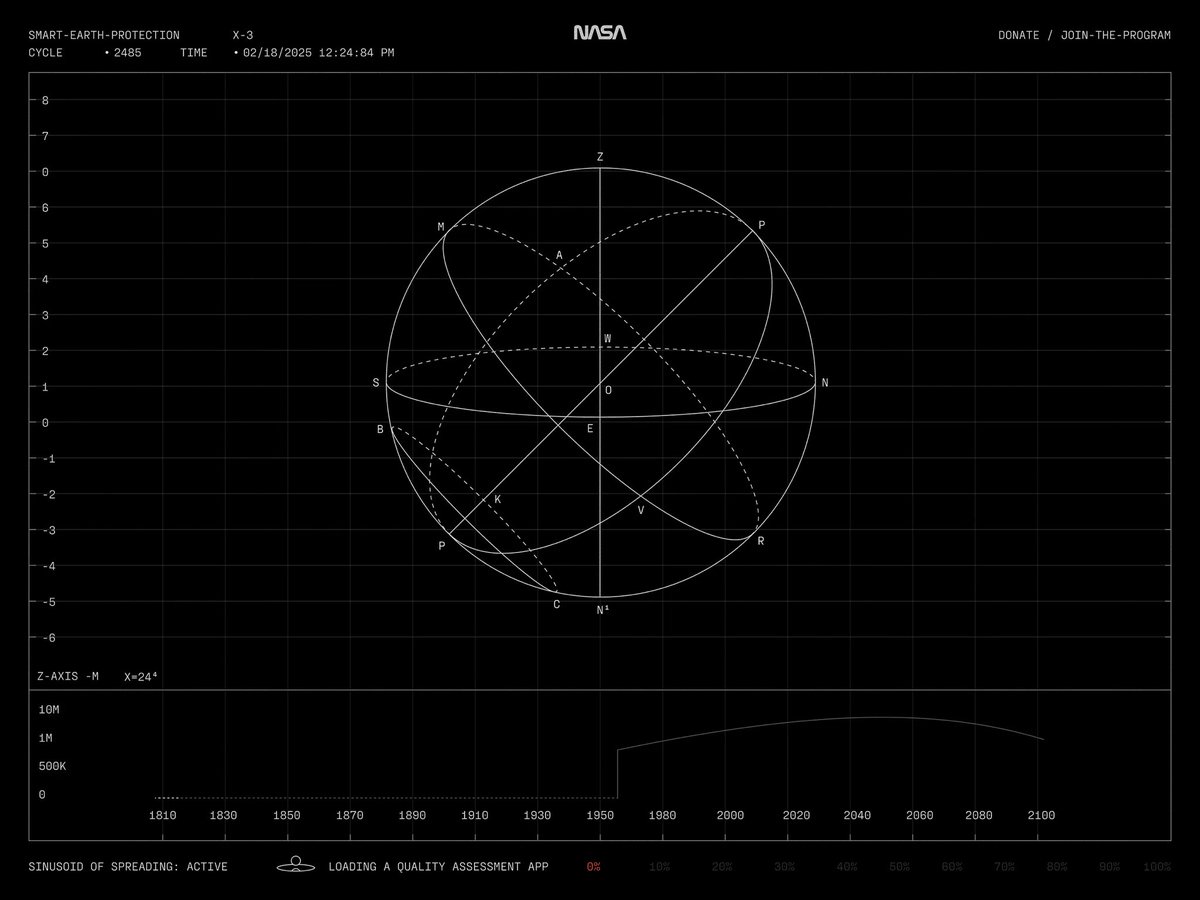Image resolution: width=1200 pixels, height=900 pixels.
Task: Select the 1830 timeline year
Action: point(225,815)
